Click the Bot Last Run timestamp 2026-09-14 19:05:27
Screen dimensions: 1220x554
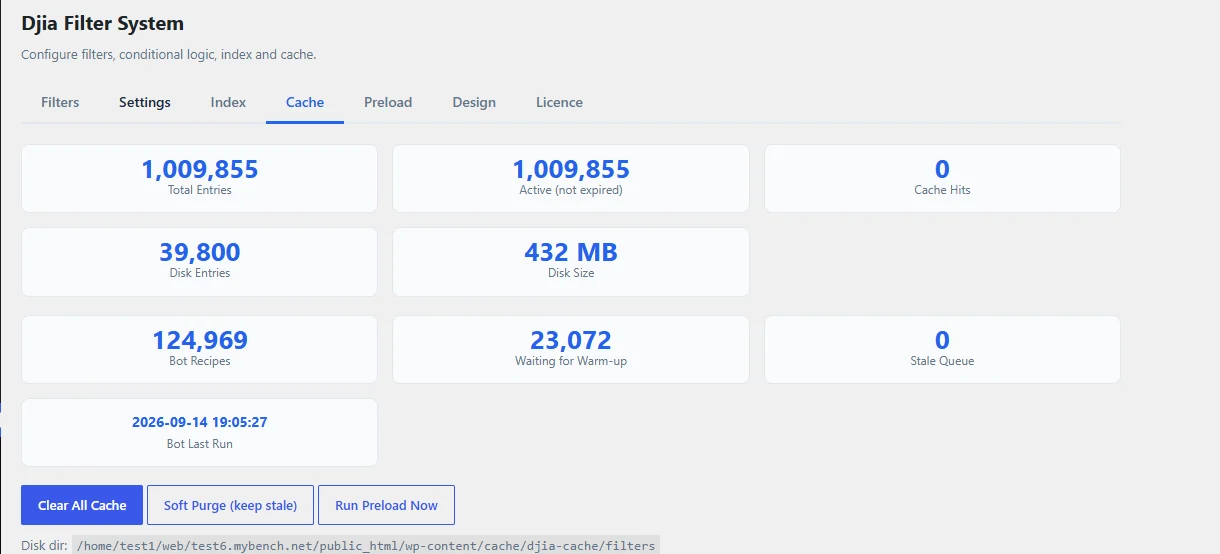200,422
